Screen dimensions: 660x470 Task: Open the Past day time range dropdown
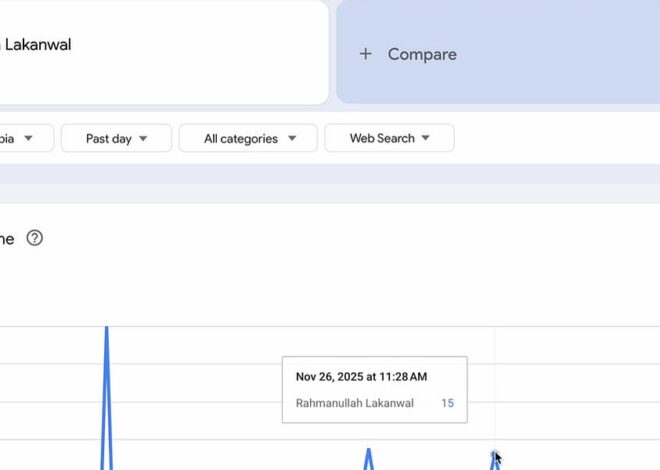(x=116, y=138)
